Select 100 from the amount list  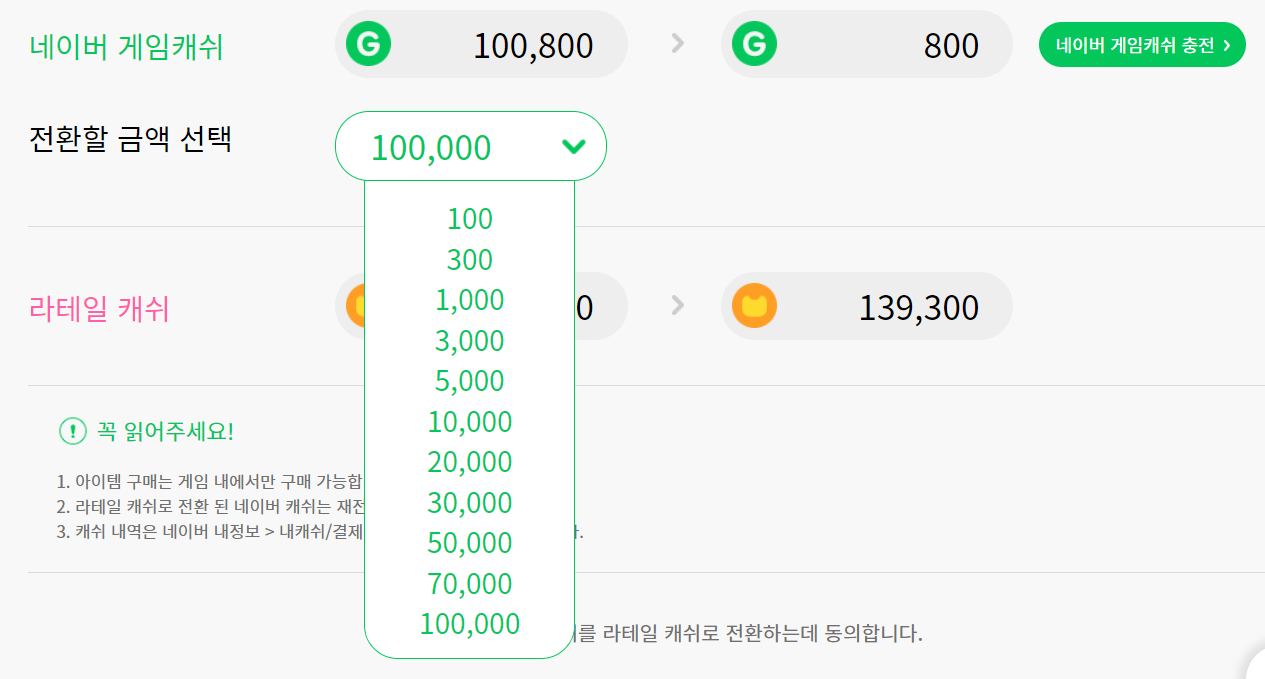click(x=470, y=219)
